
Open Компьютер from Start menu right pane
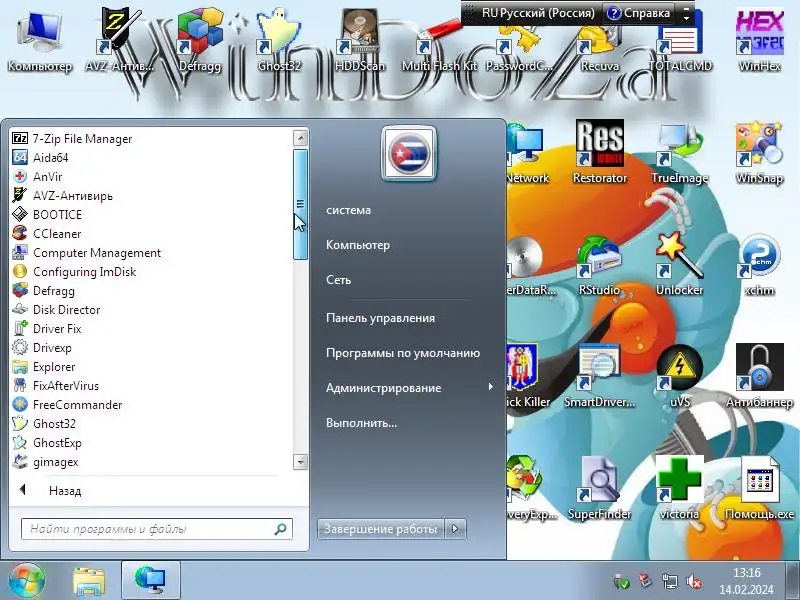coord(358,245)
